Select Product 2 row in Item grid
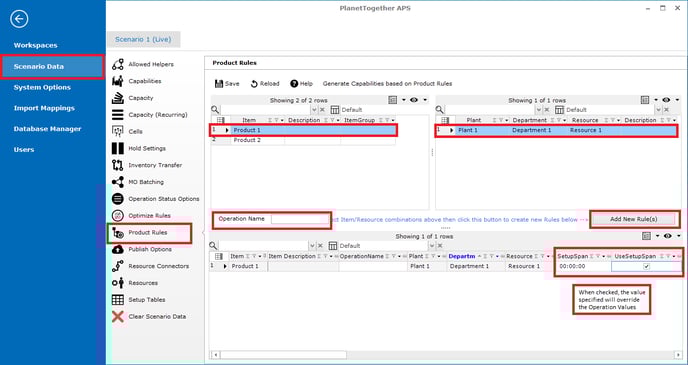Image resolution: width=688 pixels, height=365 pixels. click(304, 140)
